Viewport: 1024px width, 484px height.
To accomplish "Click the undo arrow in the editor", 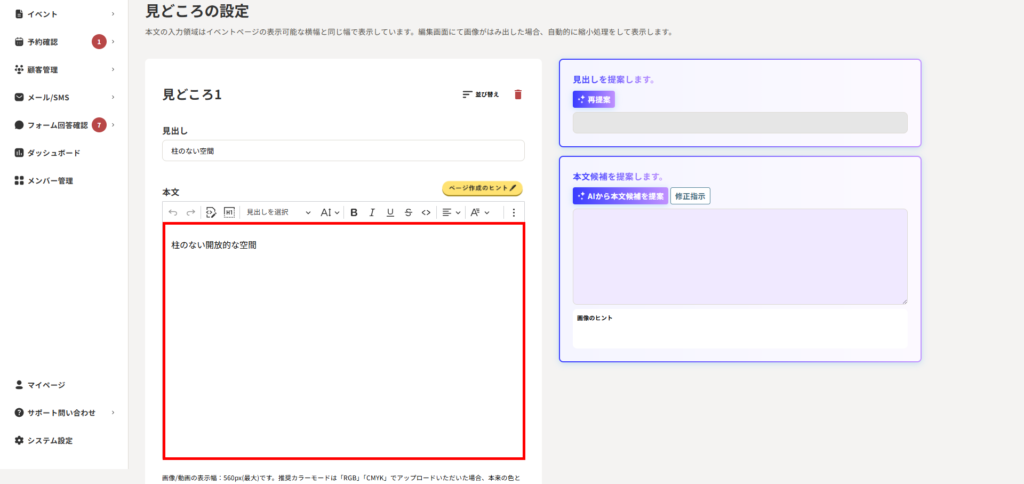I will point(173,212).
